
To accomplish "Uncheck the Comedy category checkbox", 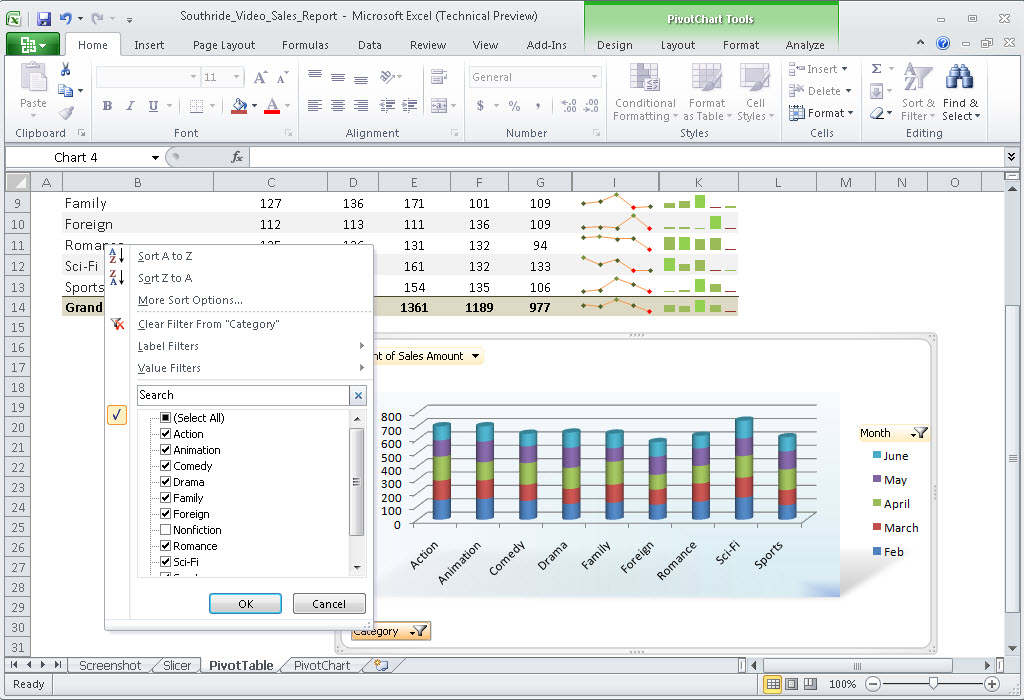I will pos(166,465).
